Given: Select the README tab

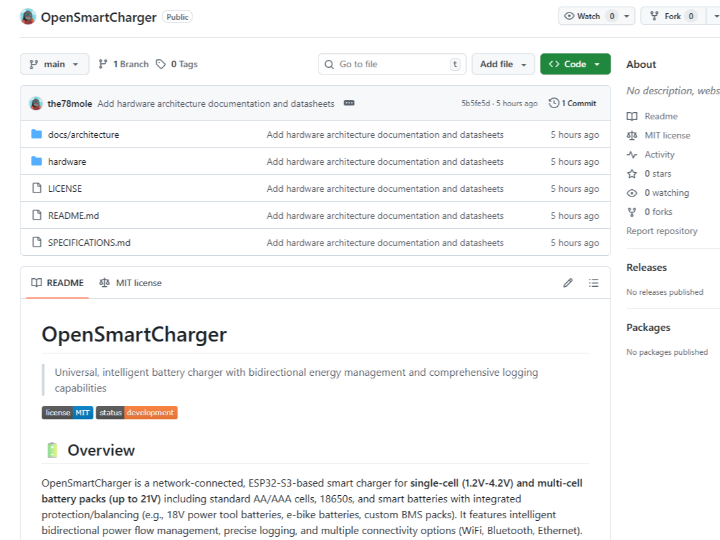Looking at the screenshot, I should 57,283.
